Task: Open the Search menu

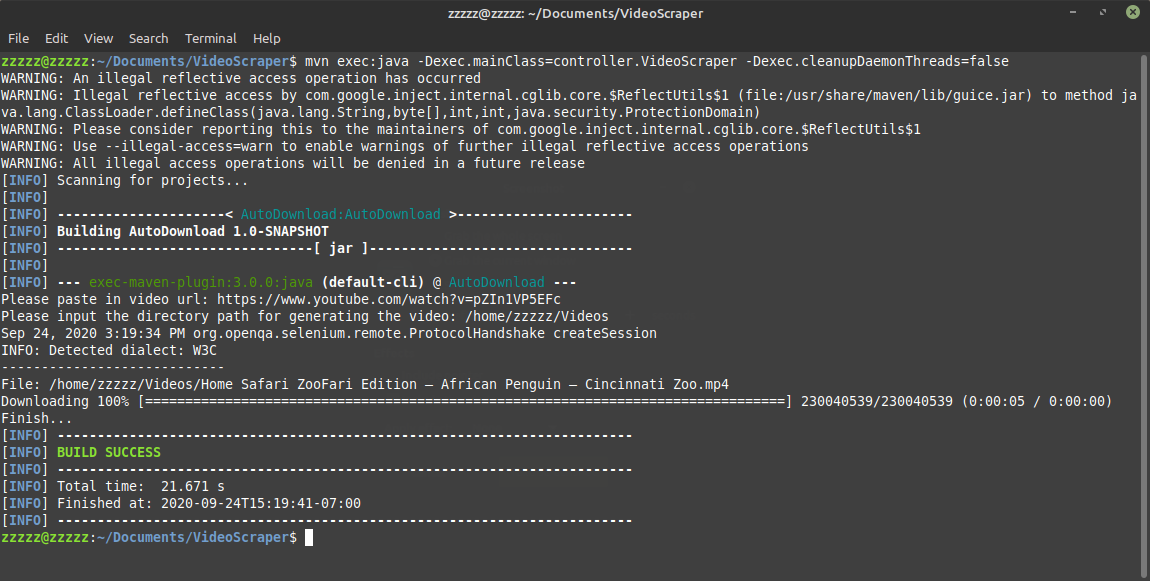Action: tap(149, 39)
